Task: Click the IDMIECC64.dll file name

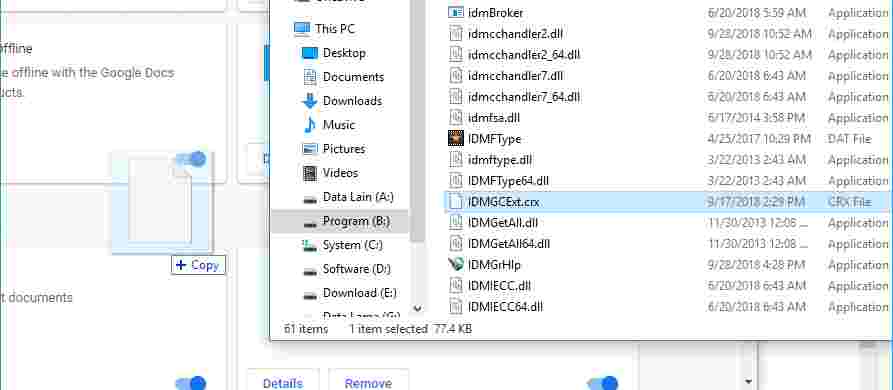Action: tap(505, 307)
